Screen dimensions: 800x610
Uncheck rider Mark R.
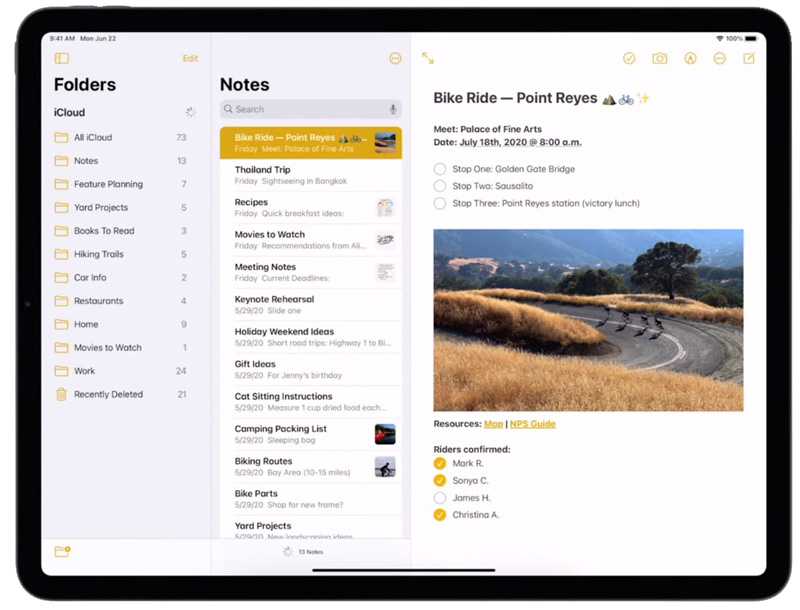click(x=440, y=463)
